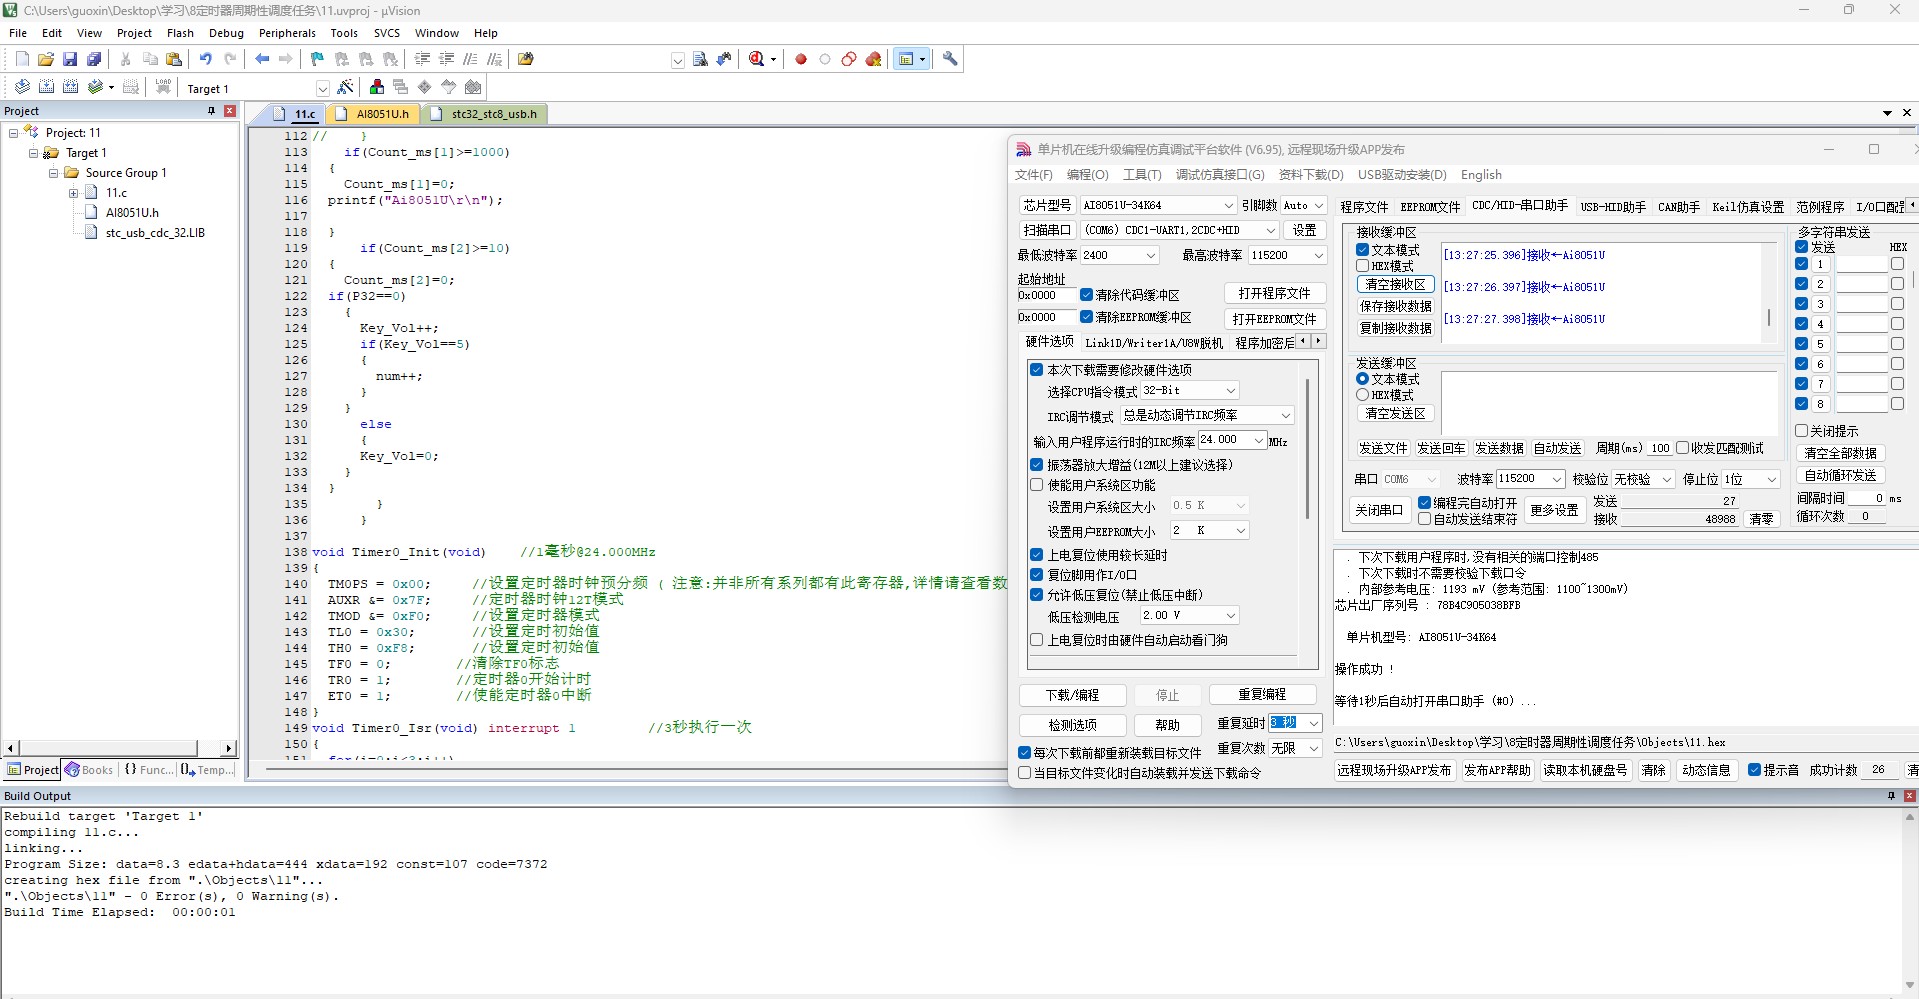Viewport: 1919px width, 999px height.
Task: Click the Rebuild all target files icon
Action: click(70, 87)
